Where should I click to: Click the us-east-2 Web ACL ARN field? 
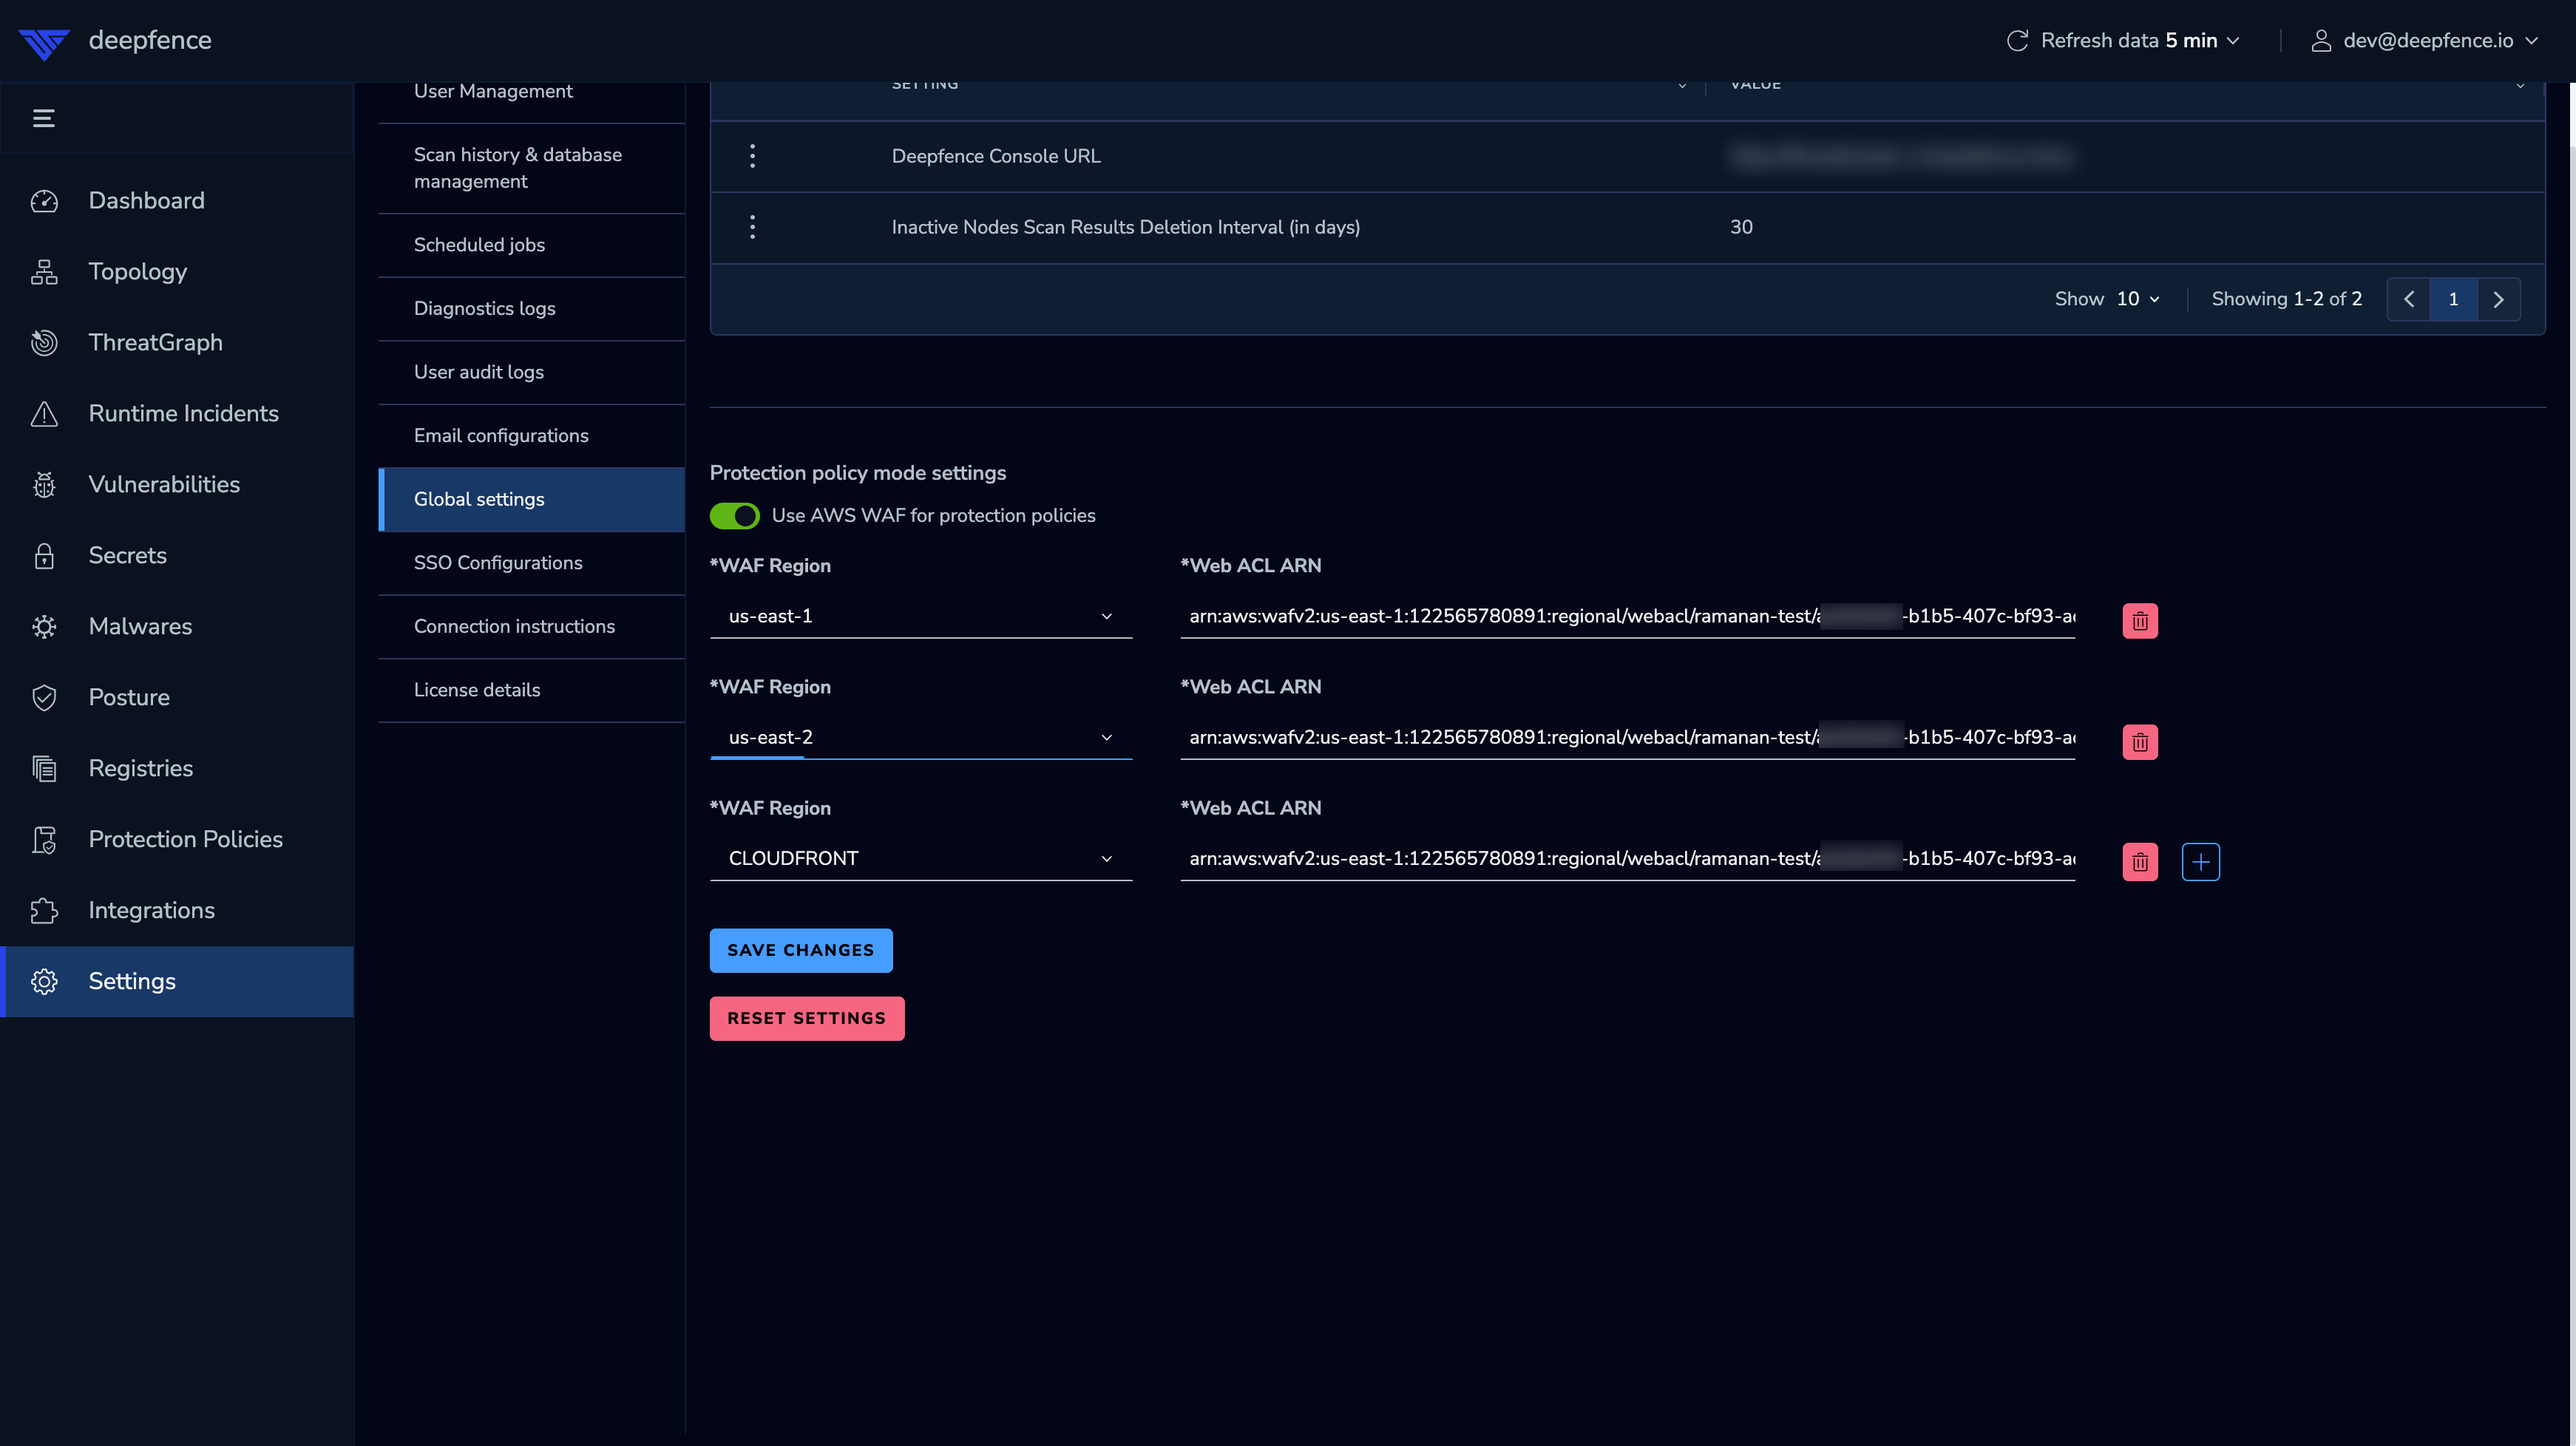1626,737
